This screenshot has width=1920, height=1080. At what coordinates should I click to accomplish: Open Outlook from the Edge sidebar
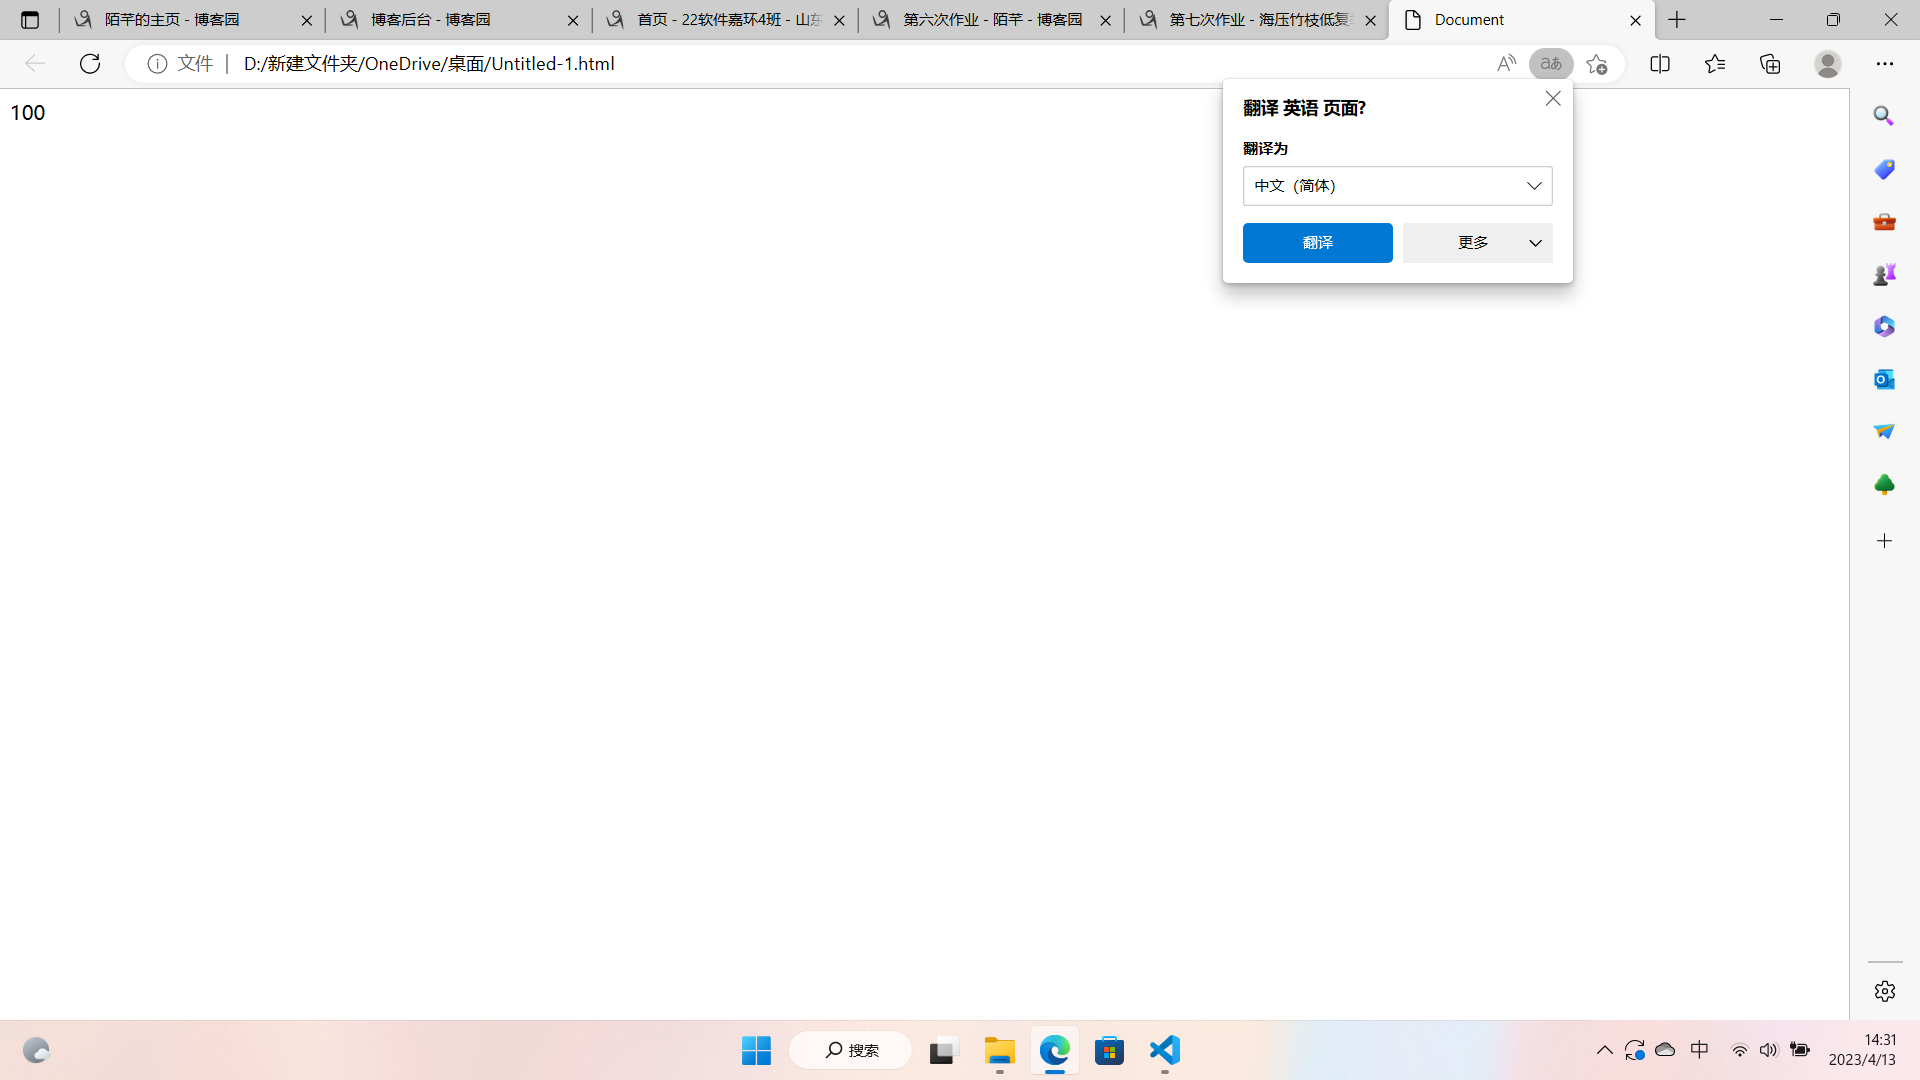(1884, 379)
